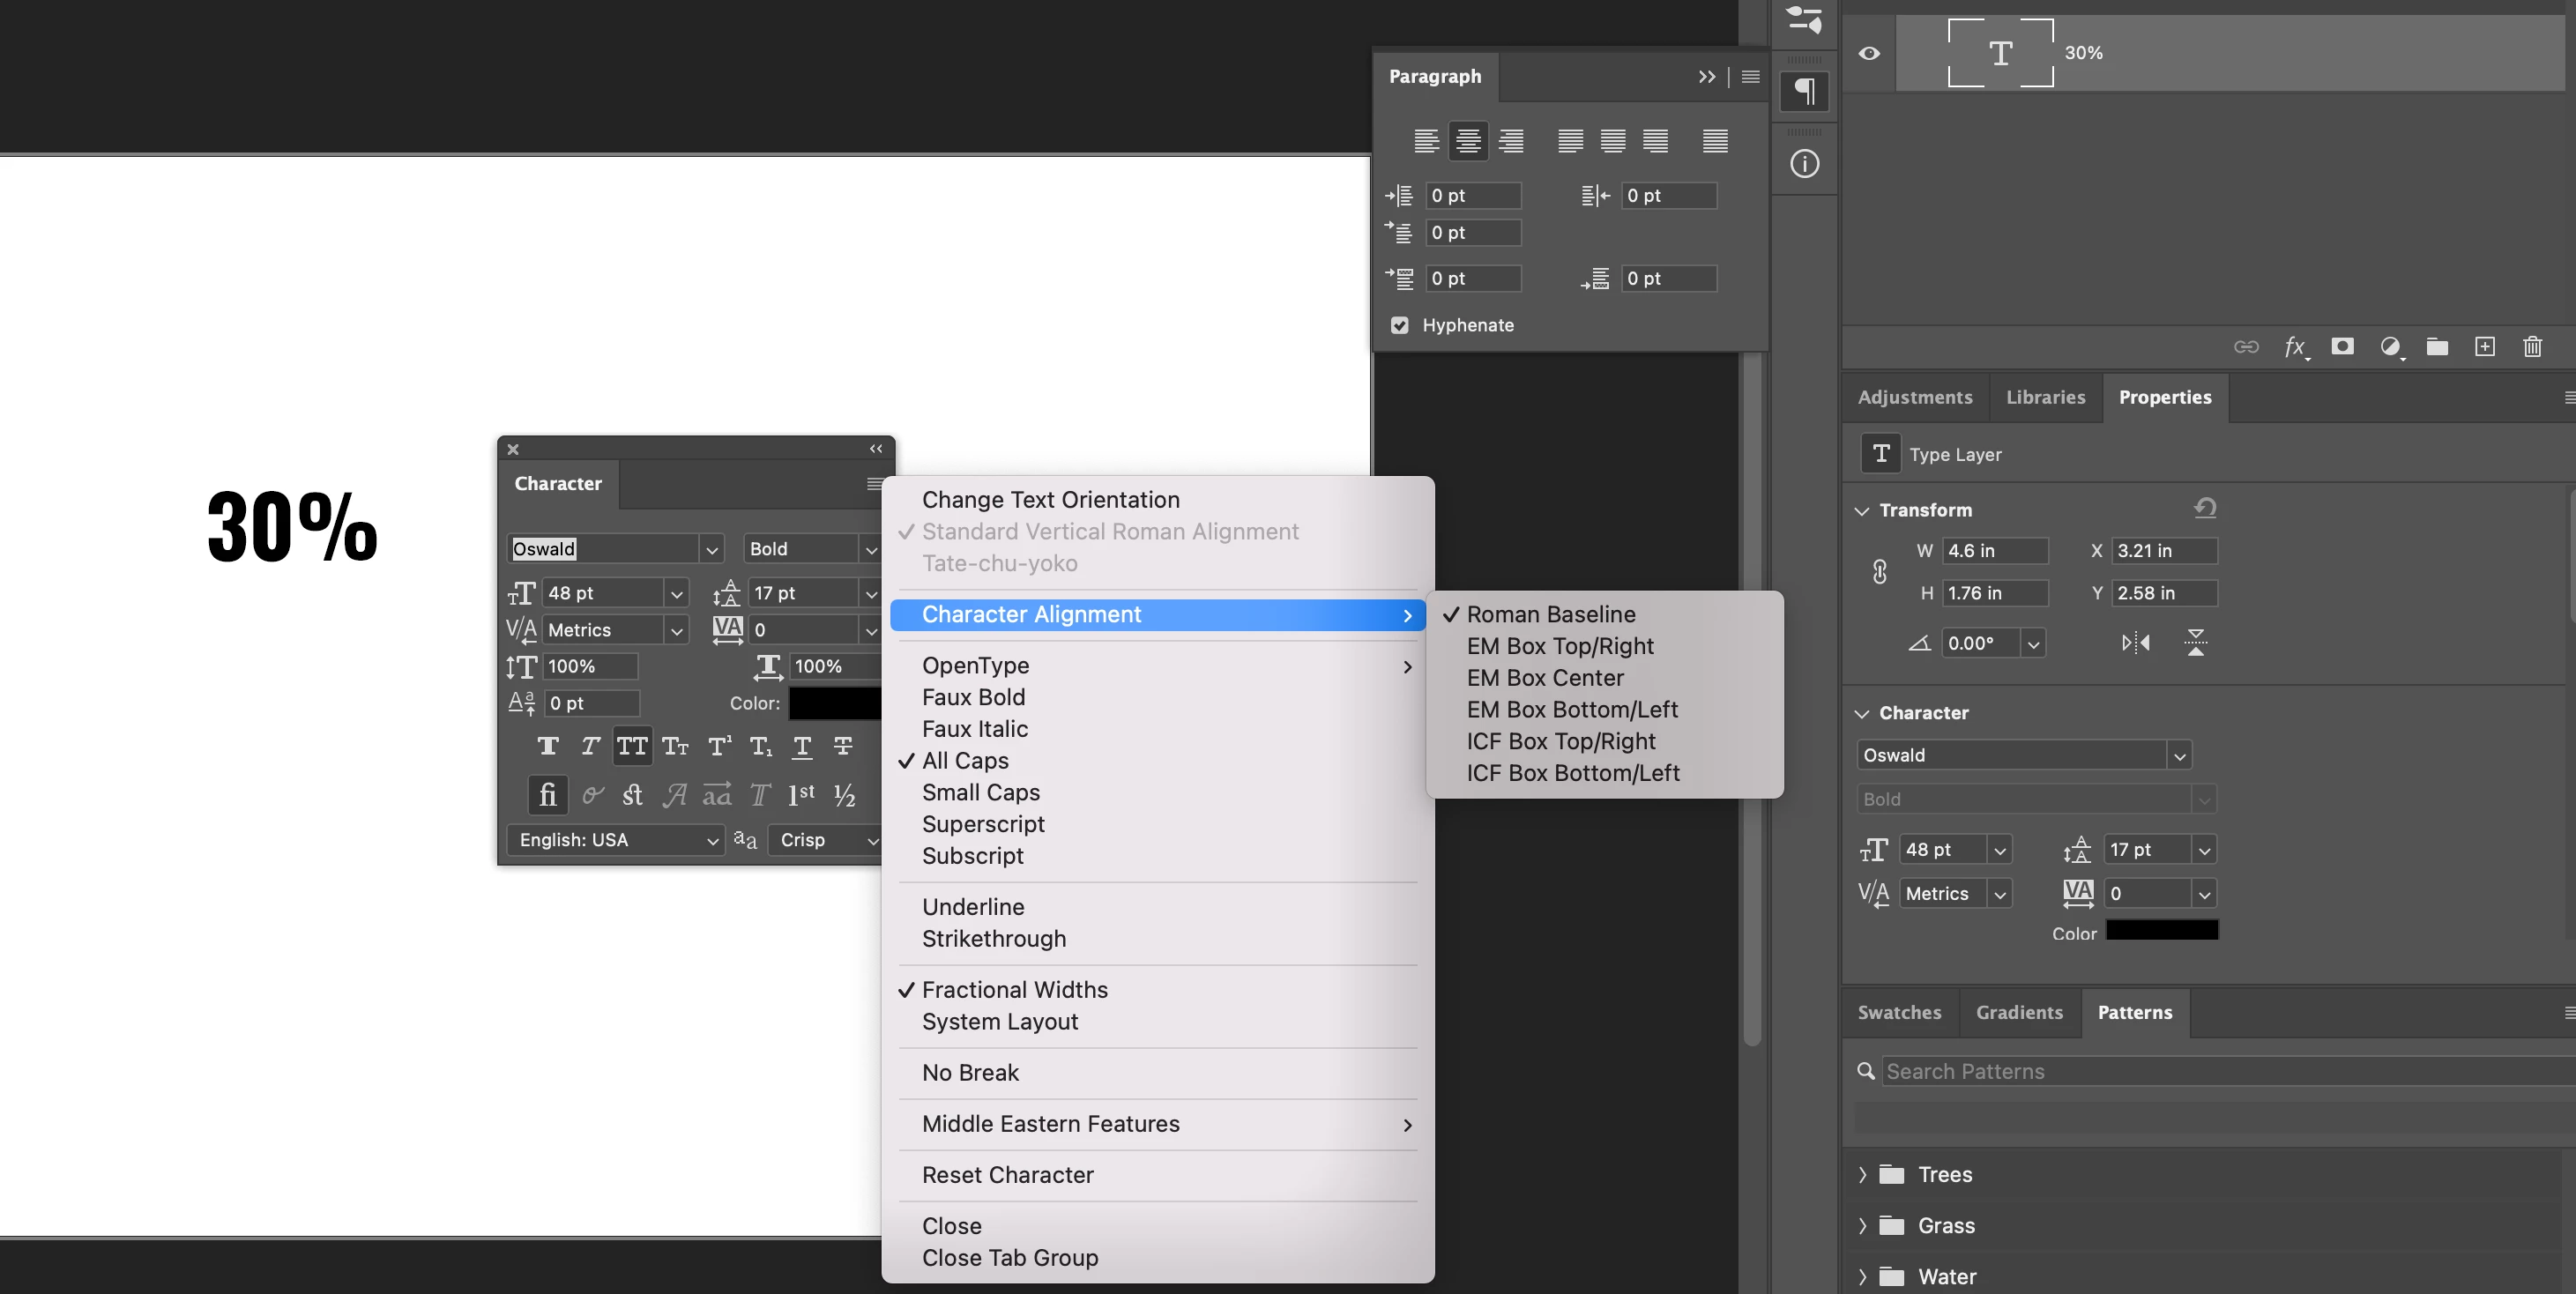The image size is (2576, 1294).
Task: Click the delete layer trash icon
Action: 2531,347
